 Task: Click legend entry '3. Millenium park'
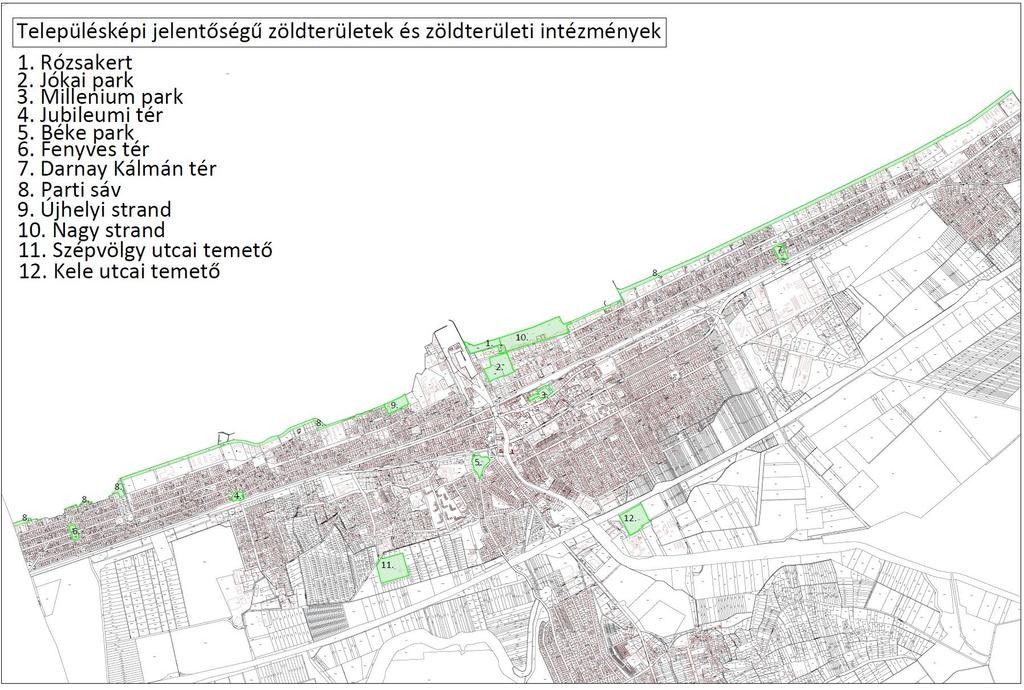[101, 97]
